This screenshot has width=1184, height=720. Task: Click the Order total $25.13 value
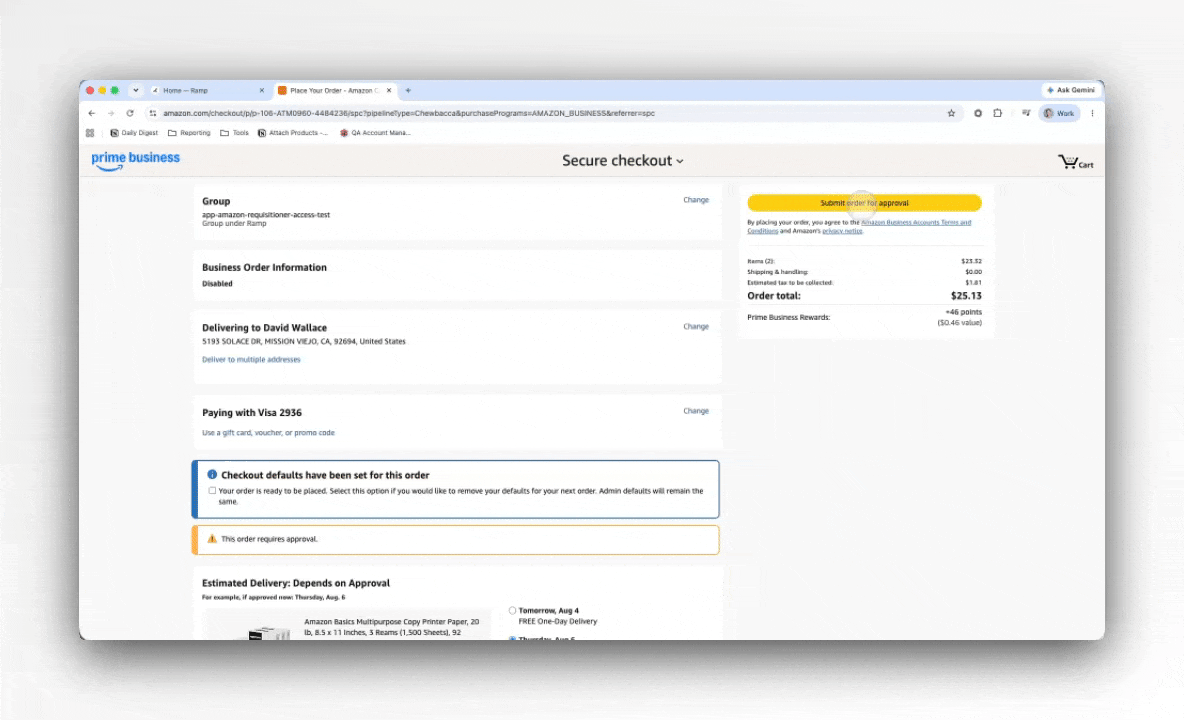pyautogui.click(x=966, y=296)
